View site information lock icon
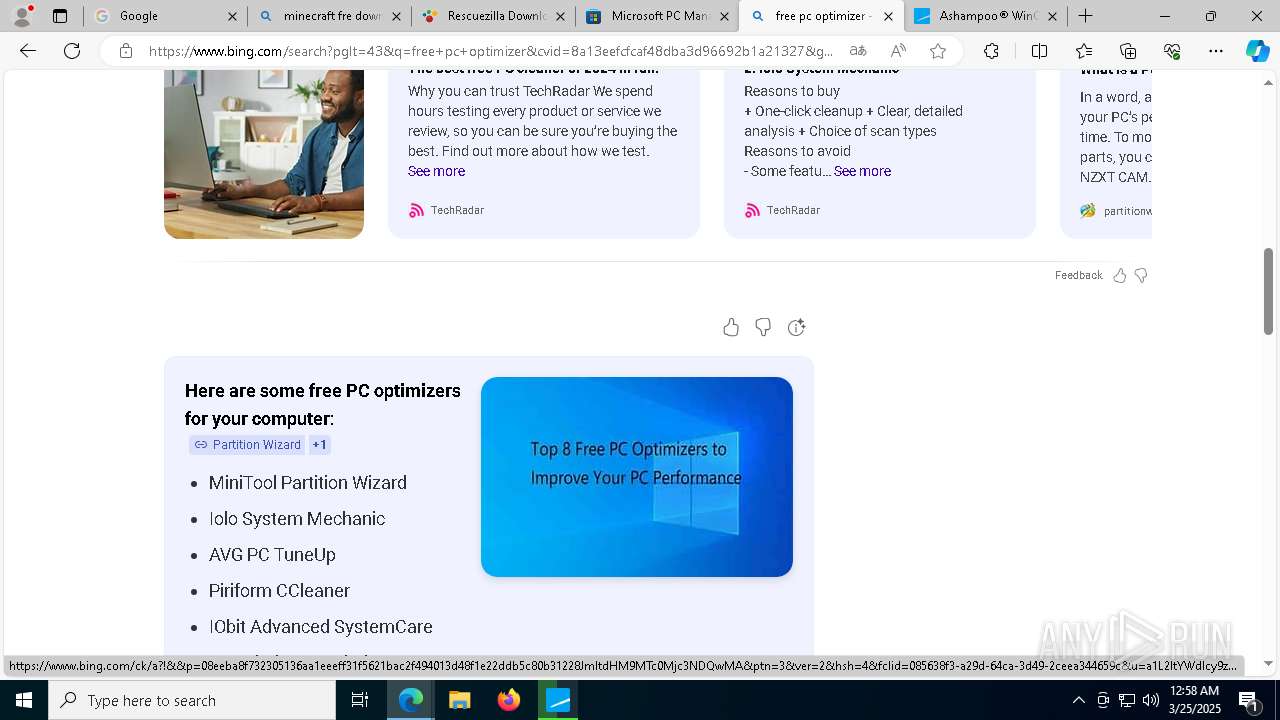 126,51
